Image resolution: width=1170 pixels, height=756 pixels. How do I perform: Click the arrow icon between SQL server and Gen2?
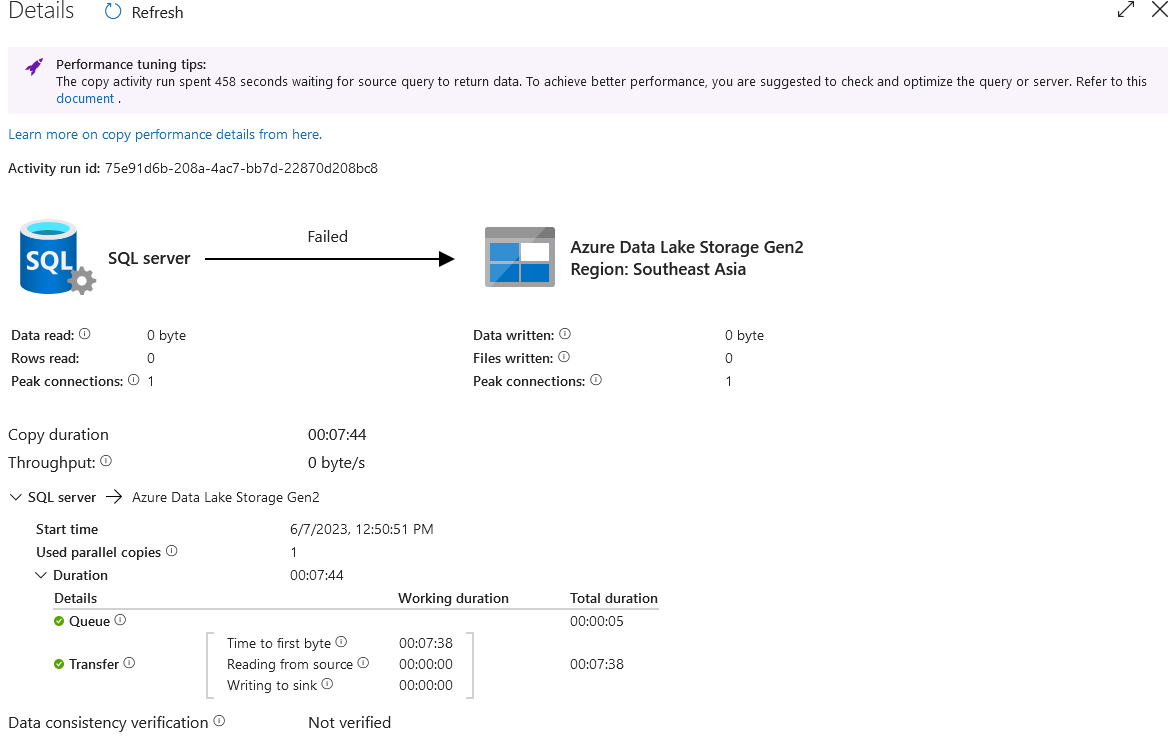[113, 497]
